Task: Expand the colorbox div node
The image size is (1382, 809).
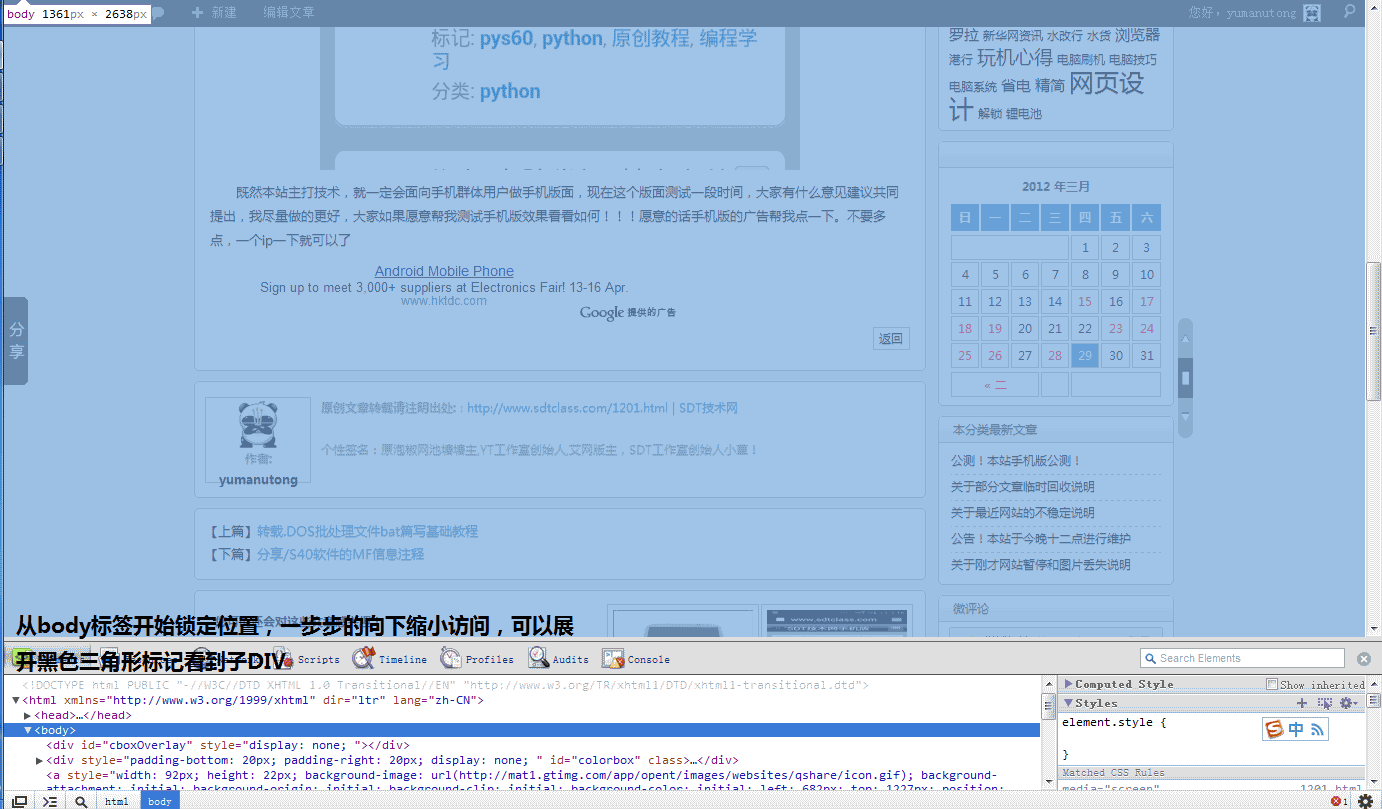Action: pos(39,760)
